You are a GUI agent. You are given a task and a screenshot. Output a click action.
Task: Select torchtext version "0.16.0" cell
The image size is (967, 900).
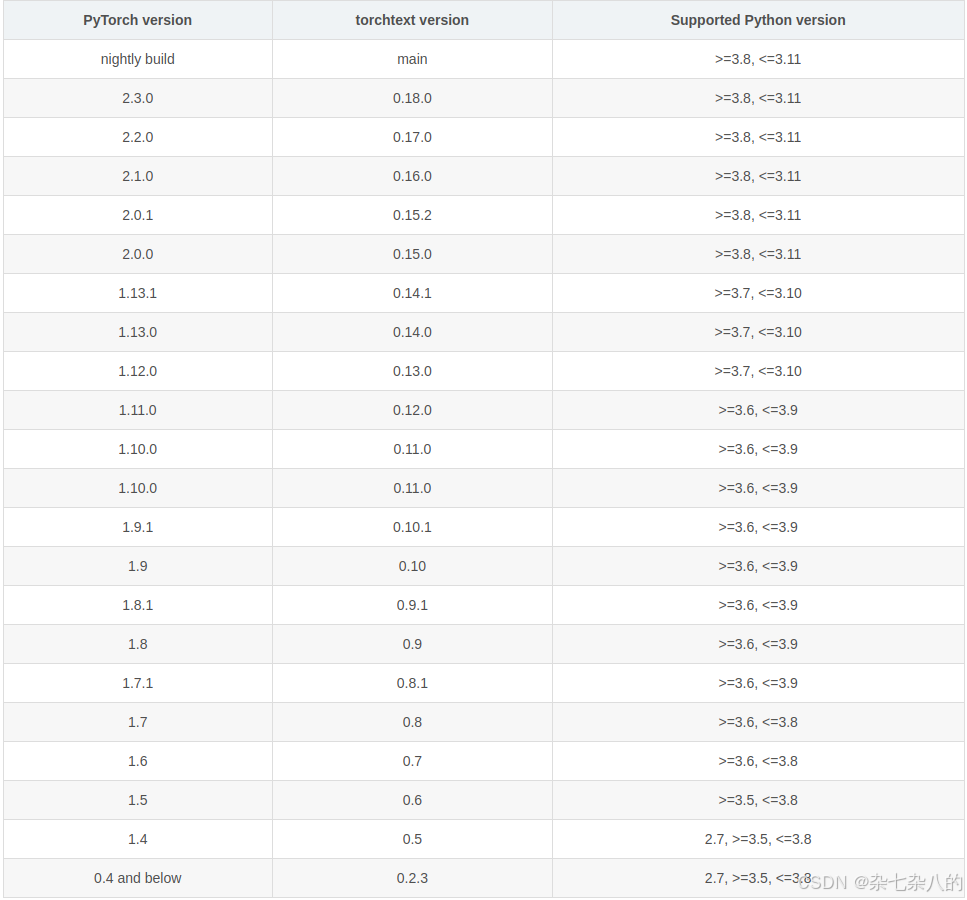coord(412,176)
